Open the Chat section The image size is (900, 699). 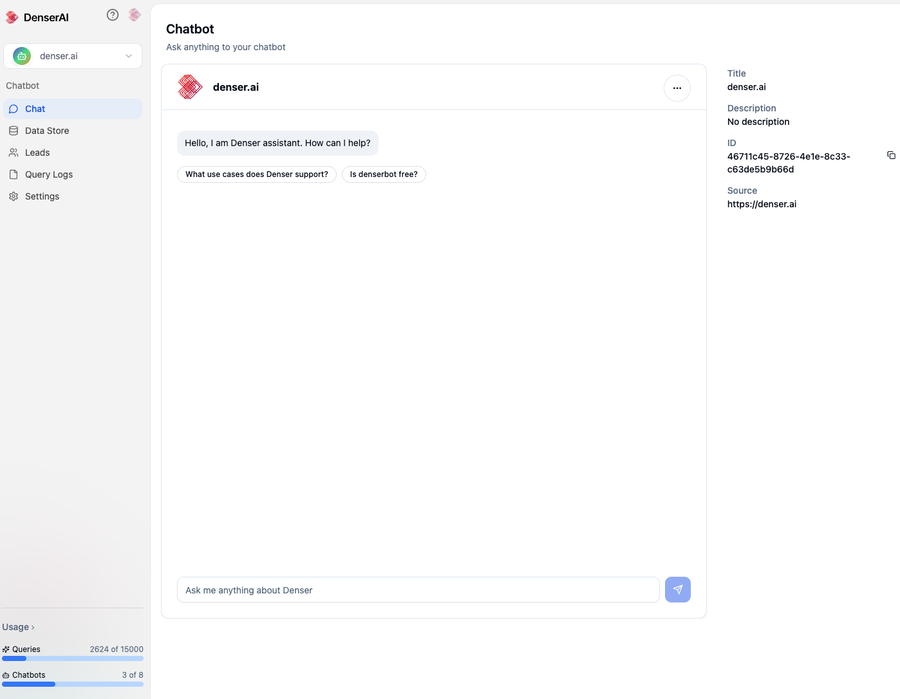point(72,108)
